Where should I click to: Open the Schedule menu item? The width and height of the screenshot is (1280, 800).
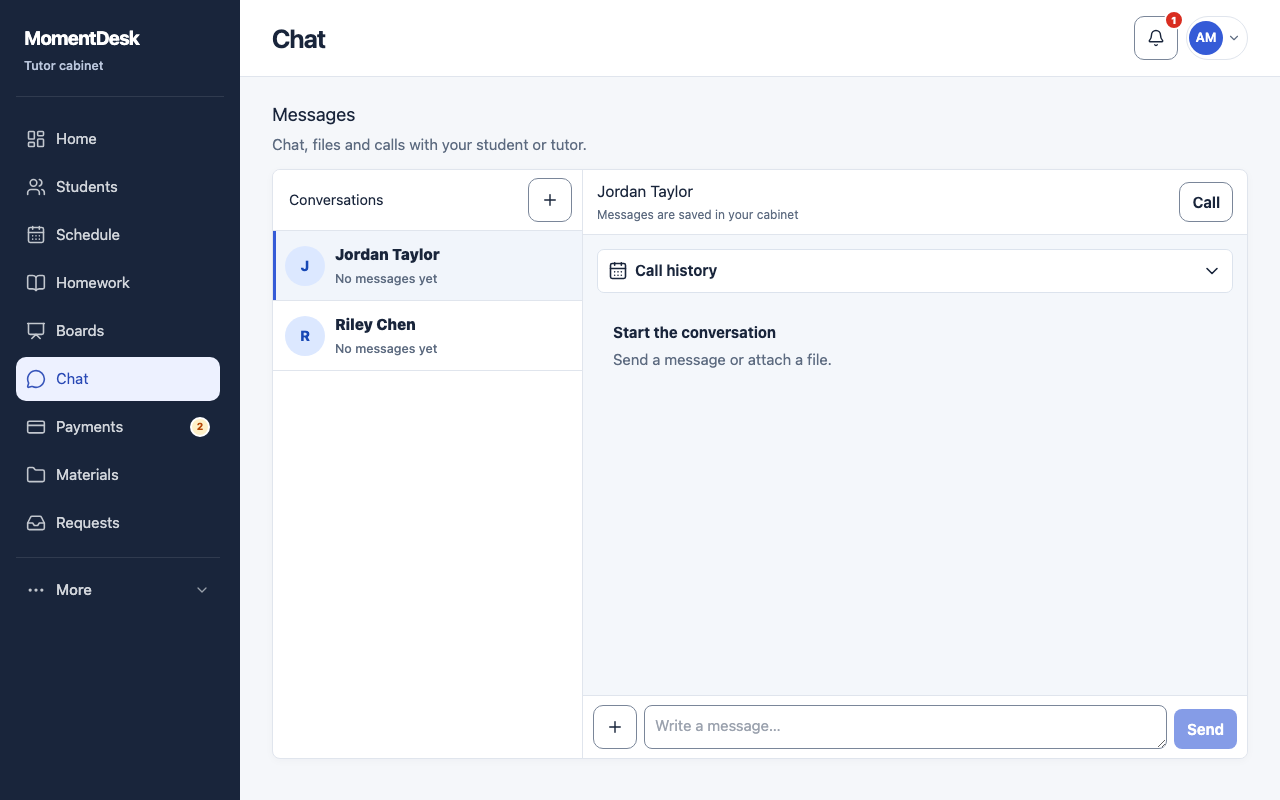(x=118, y=235)
